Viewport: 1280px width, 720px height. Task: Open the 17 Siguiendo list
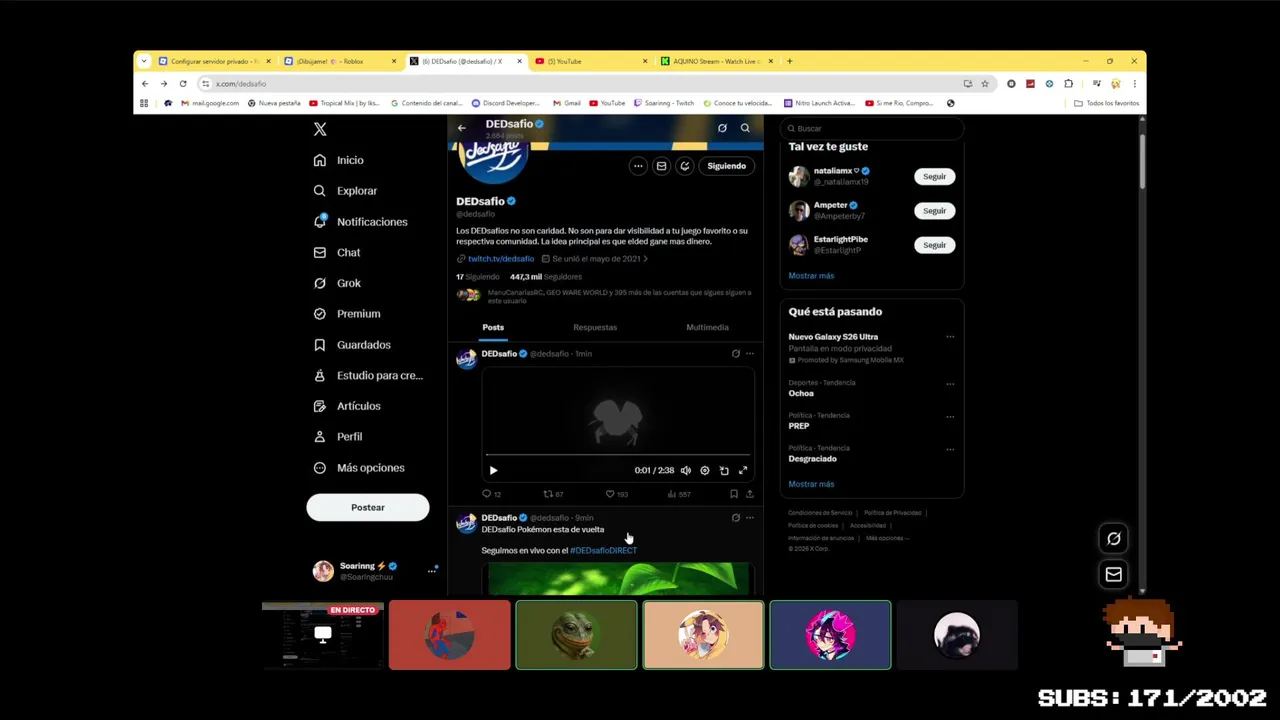477,277
